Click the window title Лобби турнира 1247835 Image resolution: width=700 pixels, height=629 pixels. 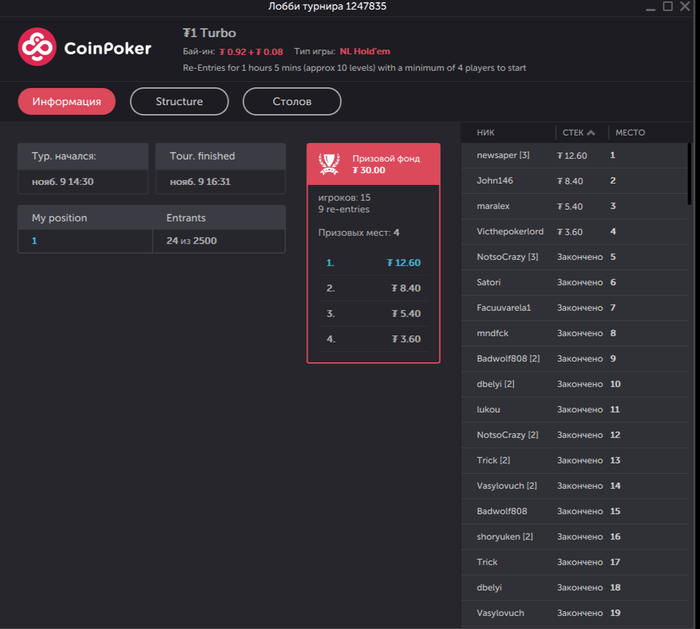327,6
